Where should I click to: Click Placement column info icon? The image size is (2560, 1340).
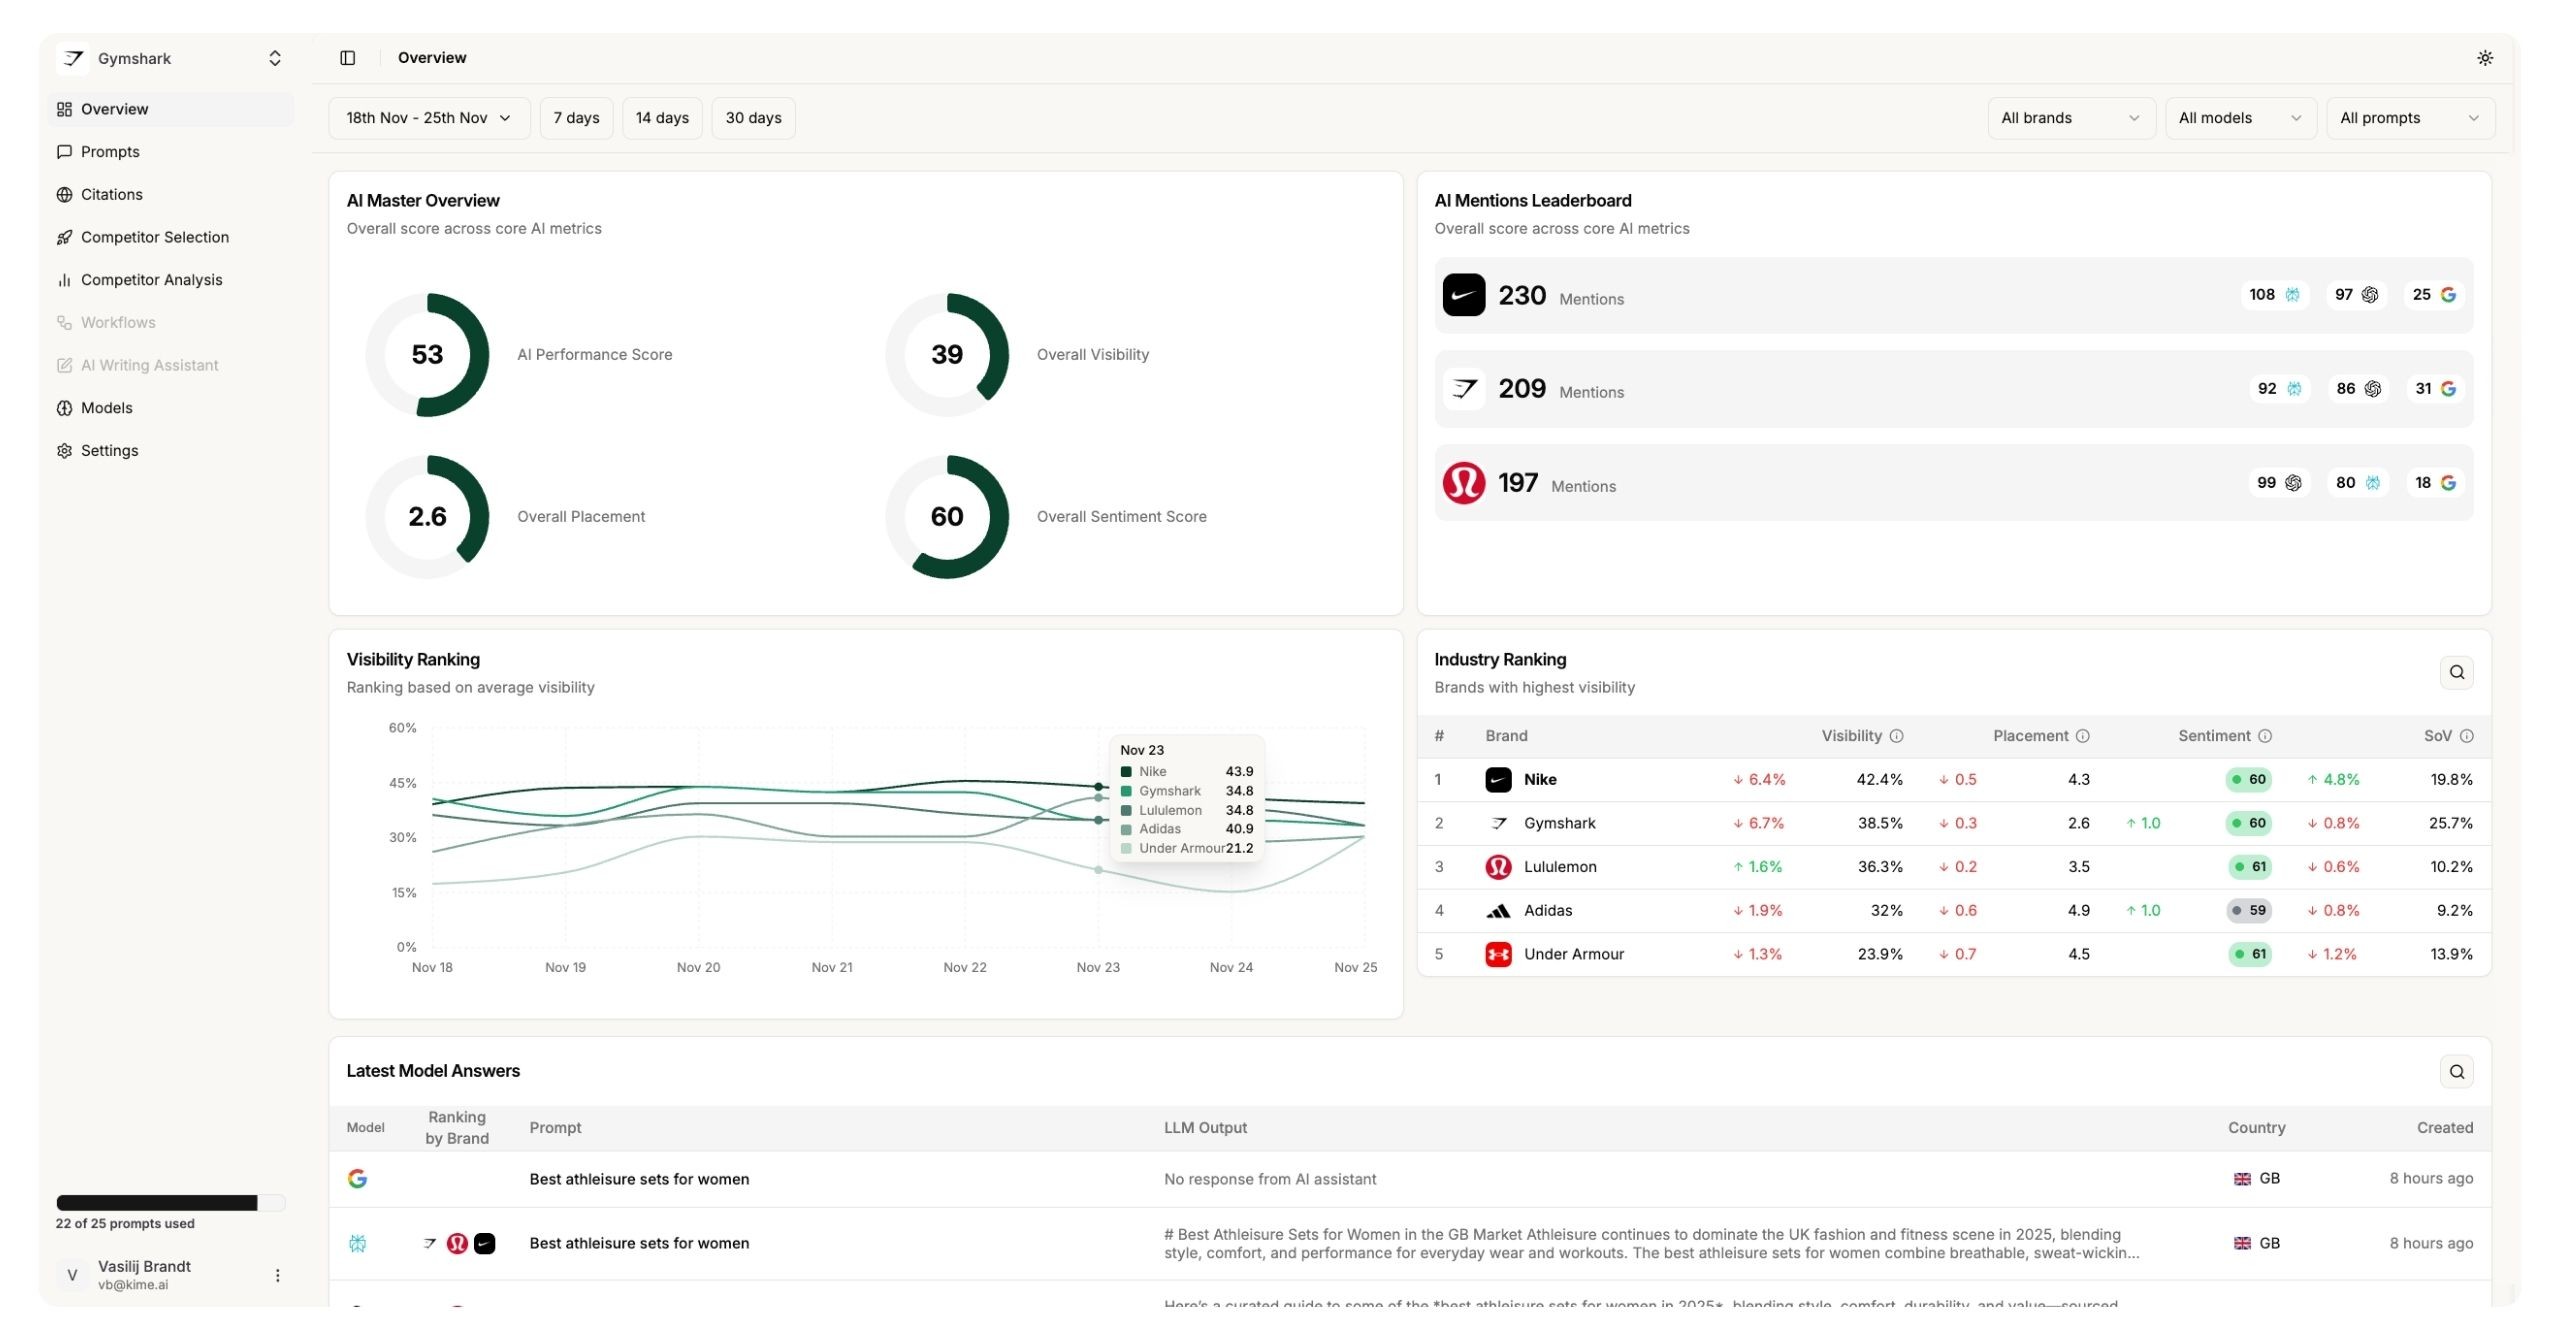click(2082, 736)
